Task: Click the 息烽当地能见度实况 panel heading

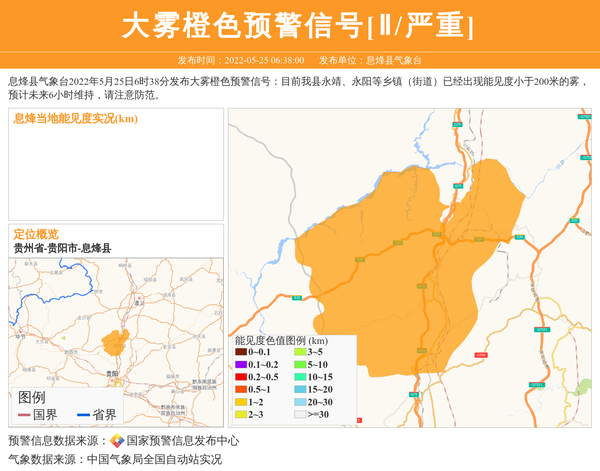Action: tap(76, 119)
